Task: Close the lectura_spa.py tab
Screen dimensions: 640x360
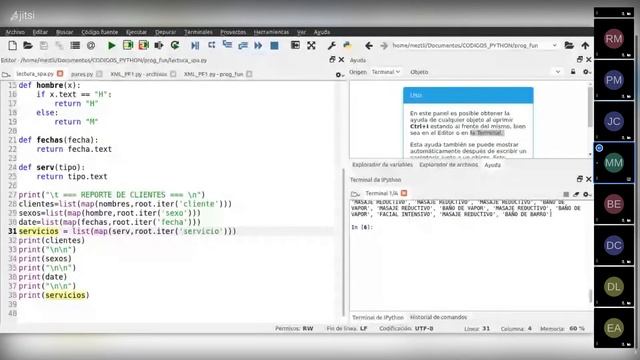Action: pyautogui.click(x=60, y=73)
